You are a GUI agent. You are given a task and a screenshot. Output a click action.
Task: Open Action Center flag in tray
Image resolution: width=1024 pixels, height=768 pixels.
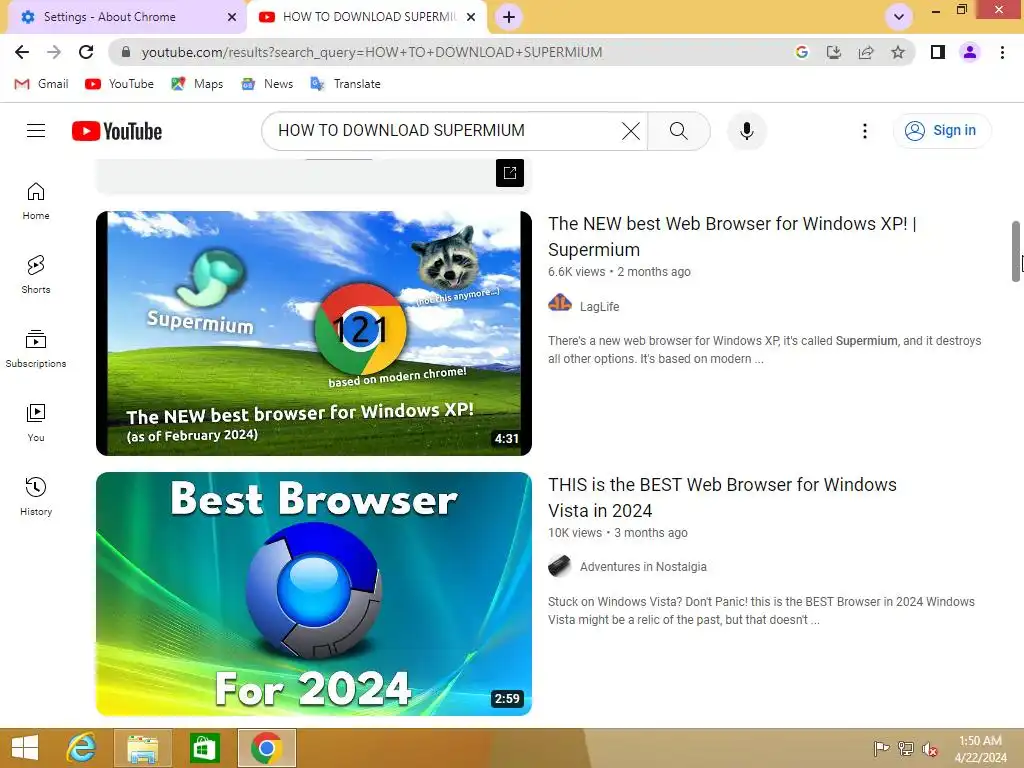tap(881, 748)
